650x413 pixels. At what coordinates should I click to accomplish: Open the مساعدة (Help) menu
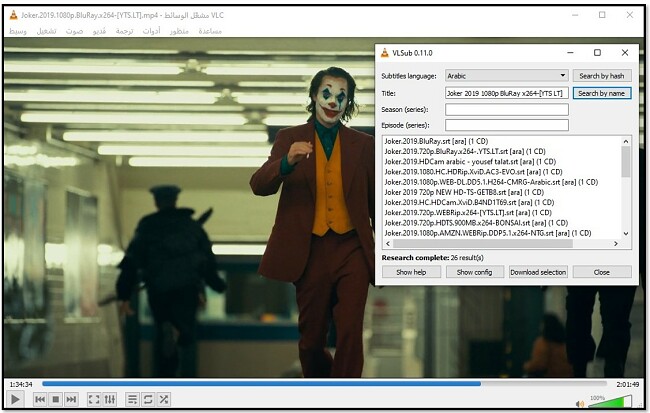(x=210, y=31)
